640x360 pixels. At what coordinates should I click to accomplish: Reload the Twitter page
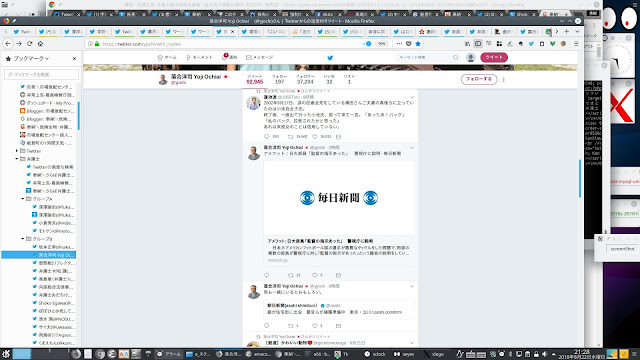29,44
